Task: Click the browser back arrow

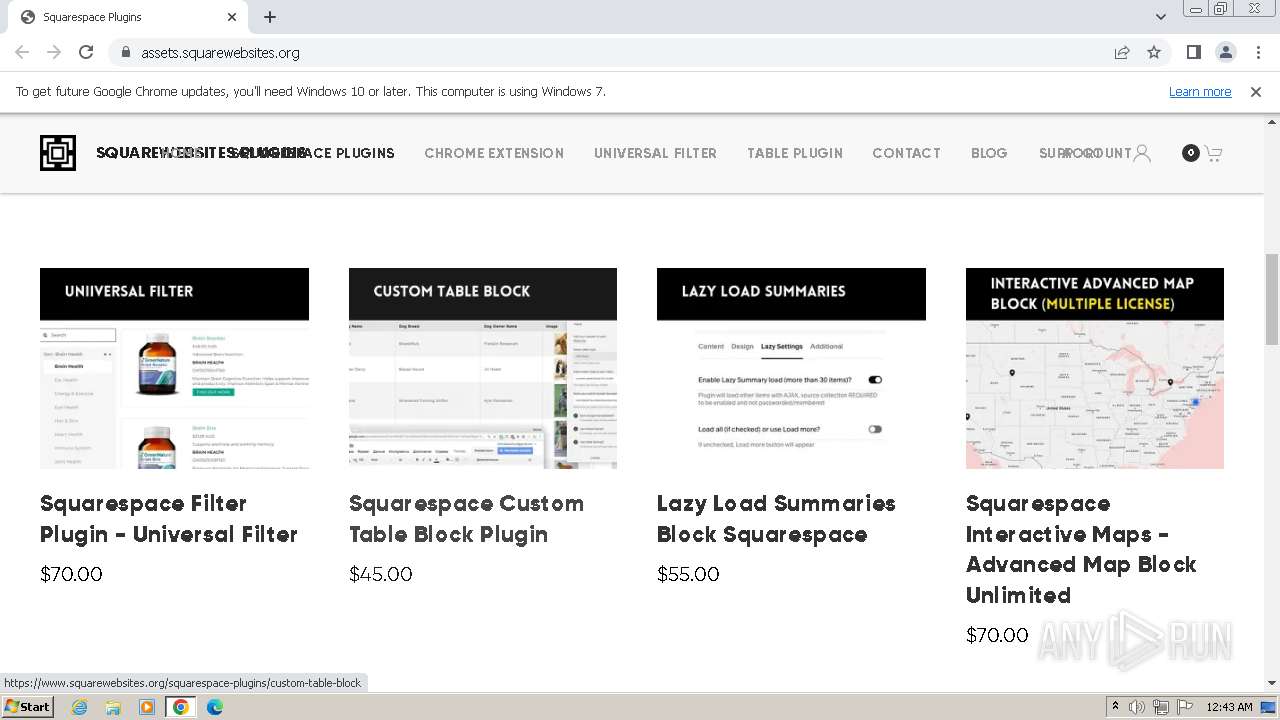Action: tap(22, 52)
